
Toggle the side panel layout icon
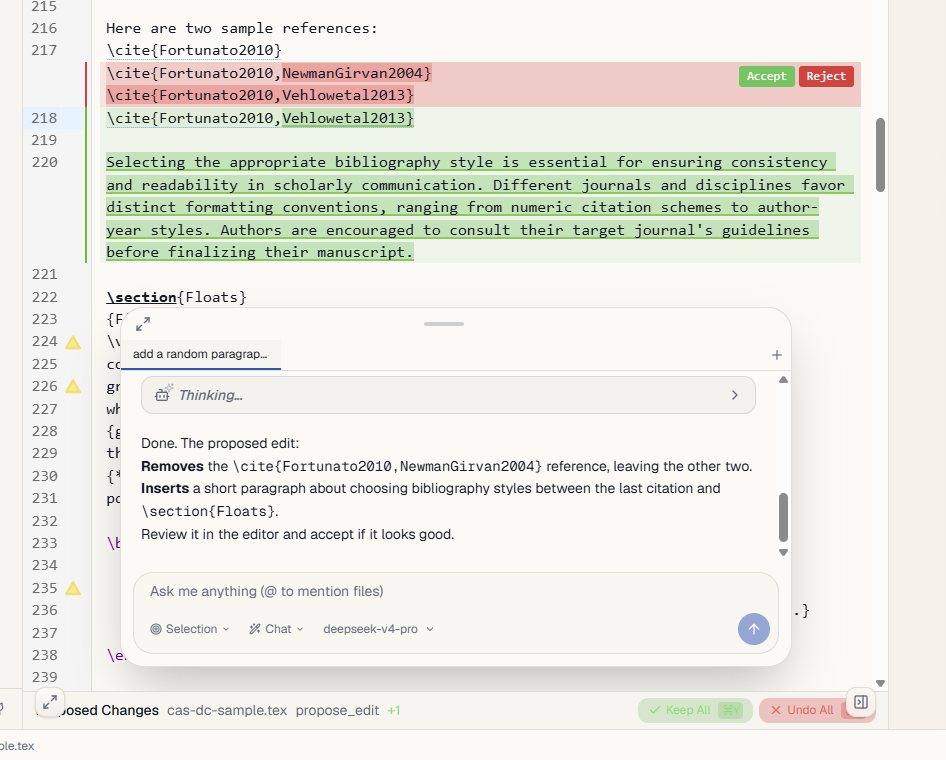[861, 702]
